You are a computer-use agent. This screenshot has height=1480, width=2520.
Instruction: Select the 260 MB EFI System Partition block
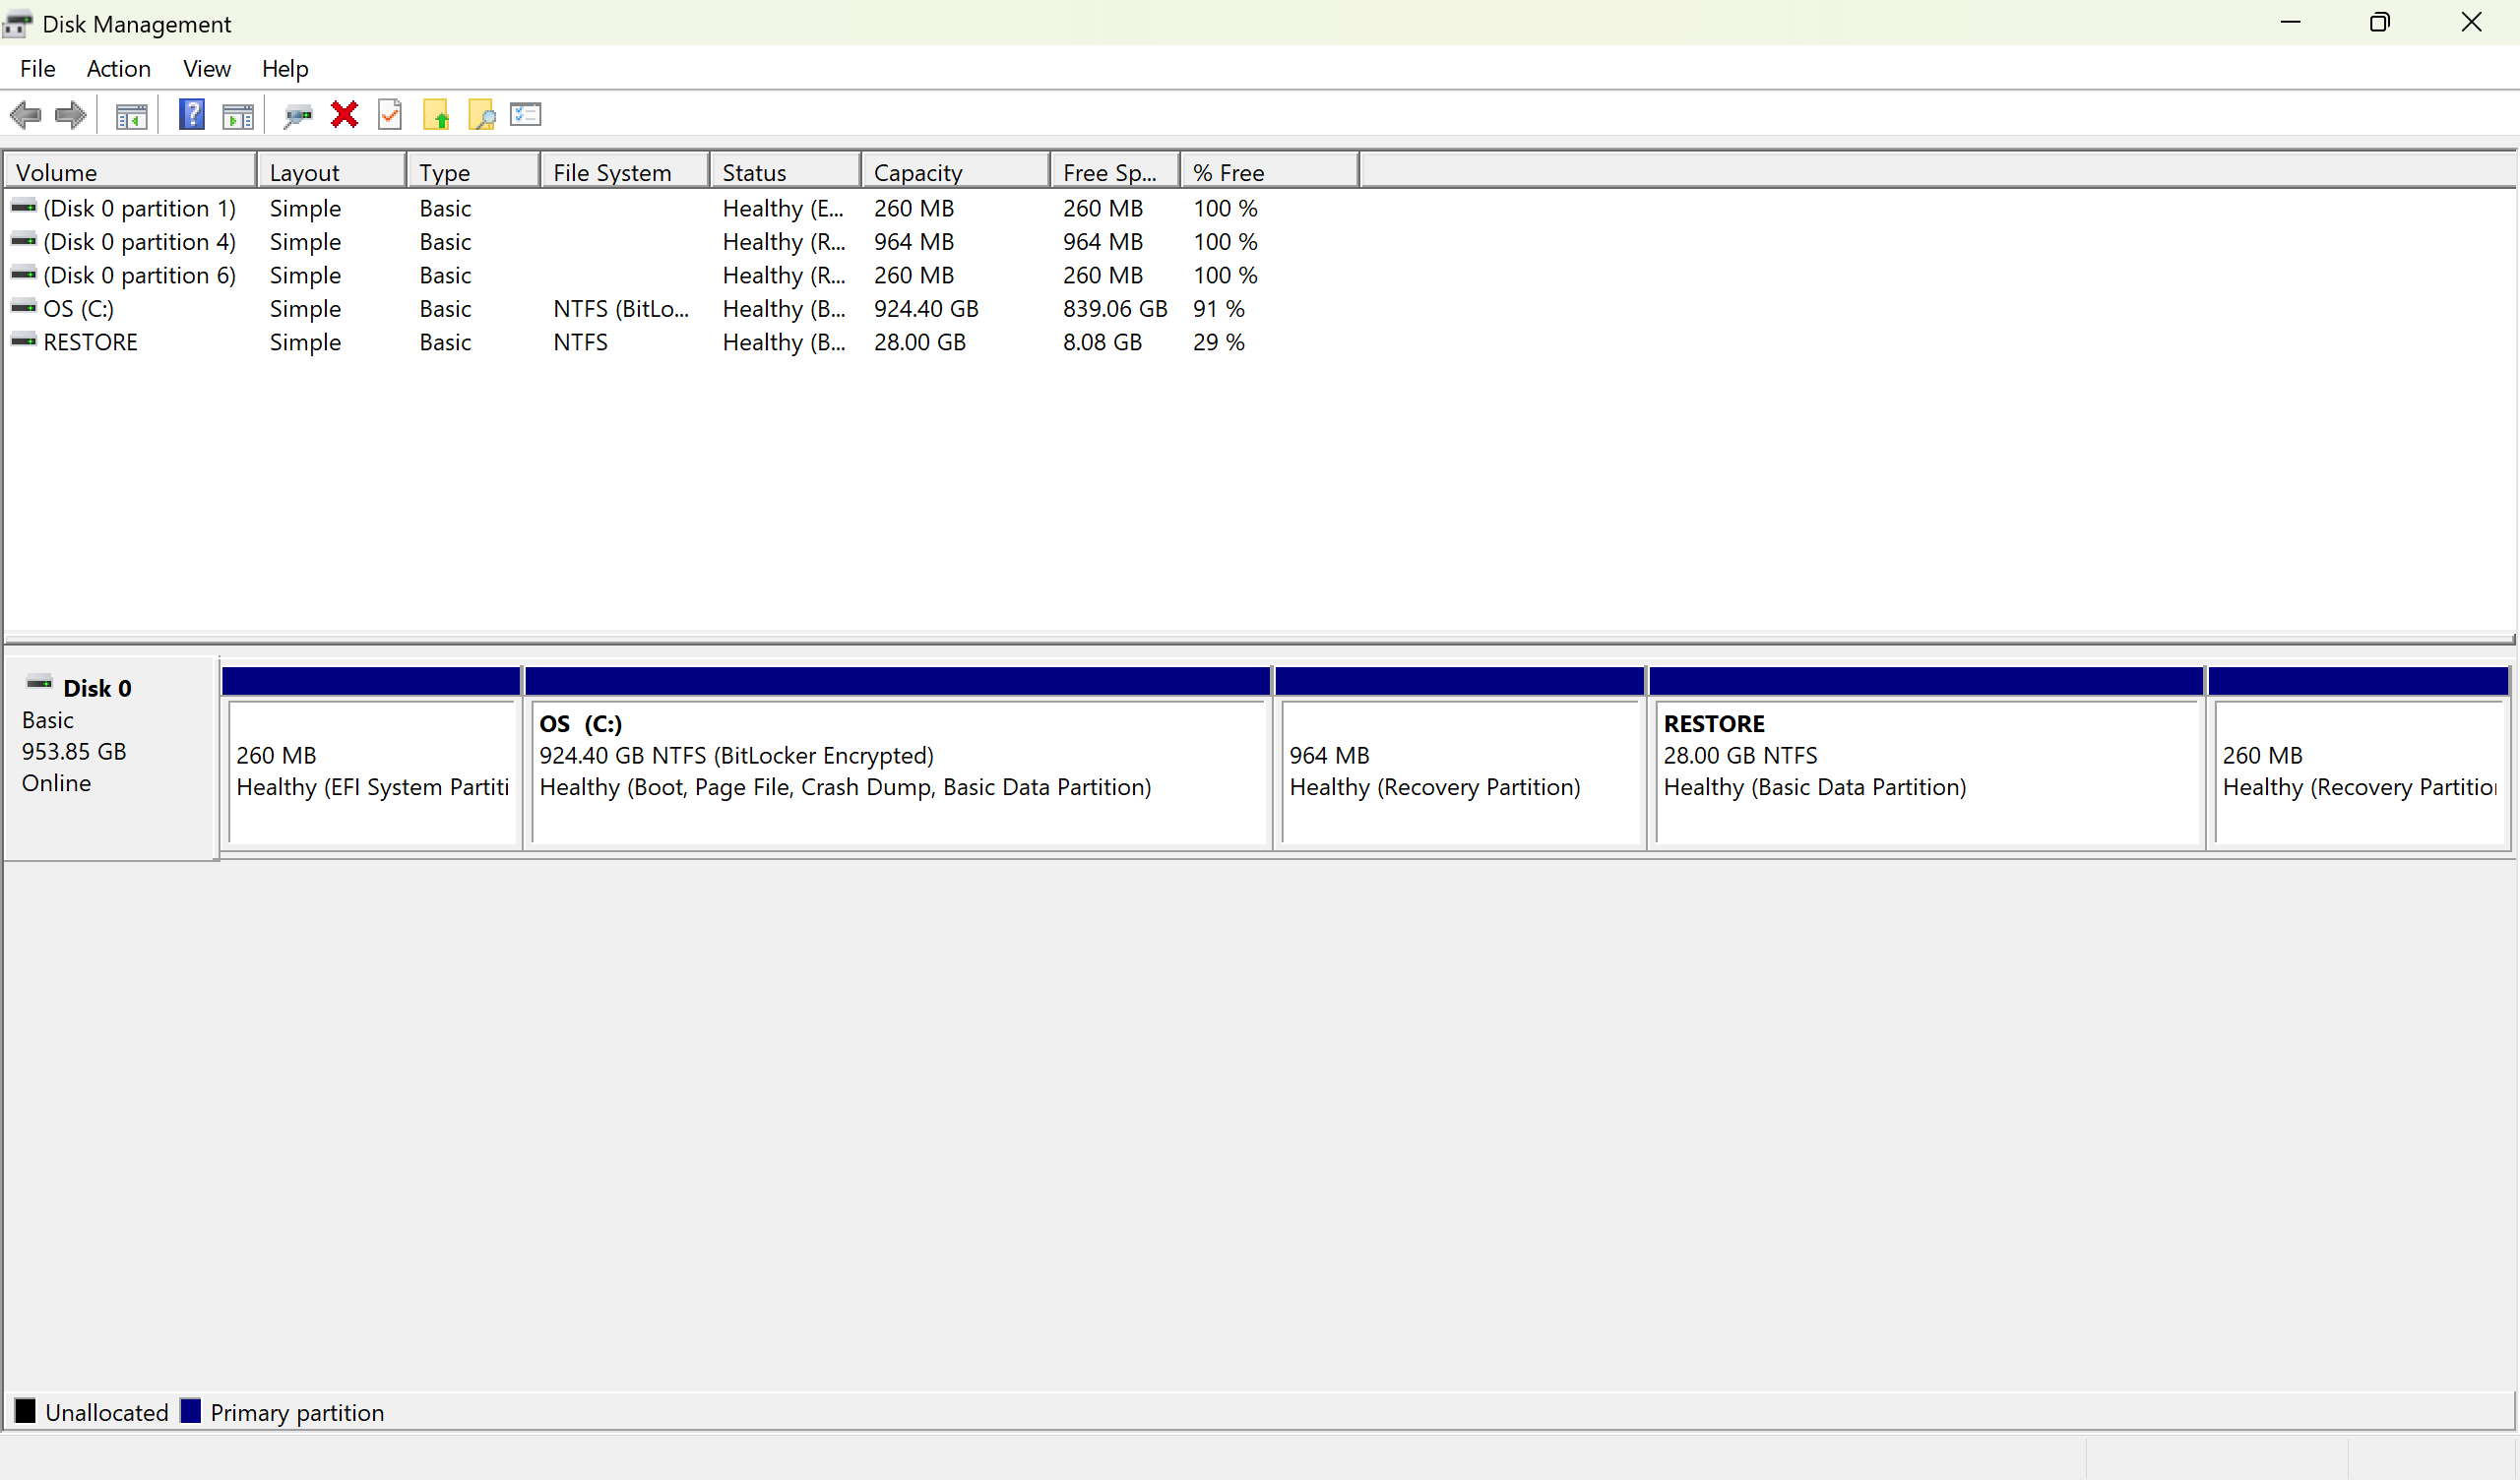click(371, 758)
